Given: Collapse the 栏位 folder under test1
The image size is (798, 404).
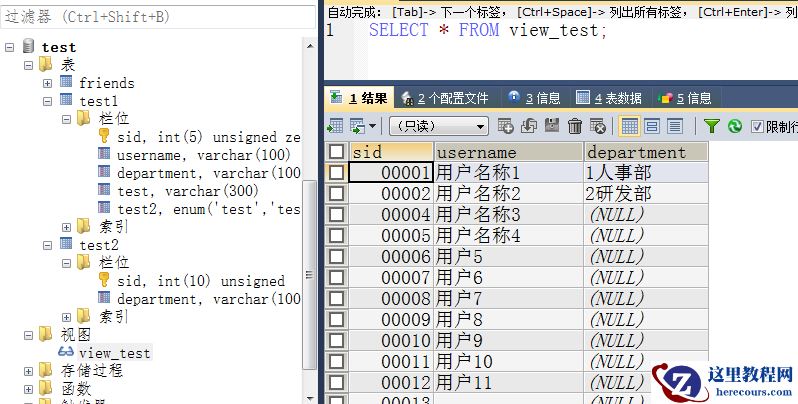Looking at the screenshot, I should point(66,120).
